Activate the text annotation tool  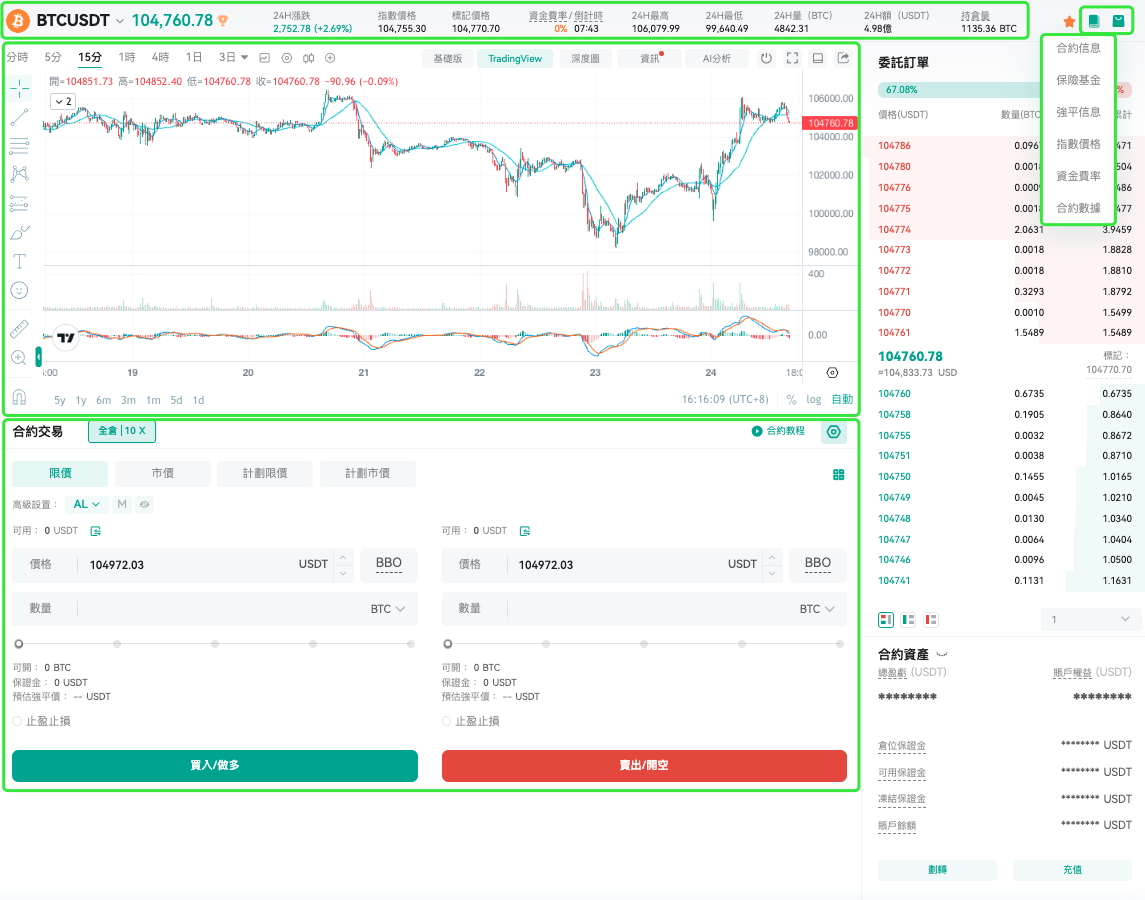point(20,262)
